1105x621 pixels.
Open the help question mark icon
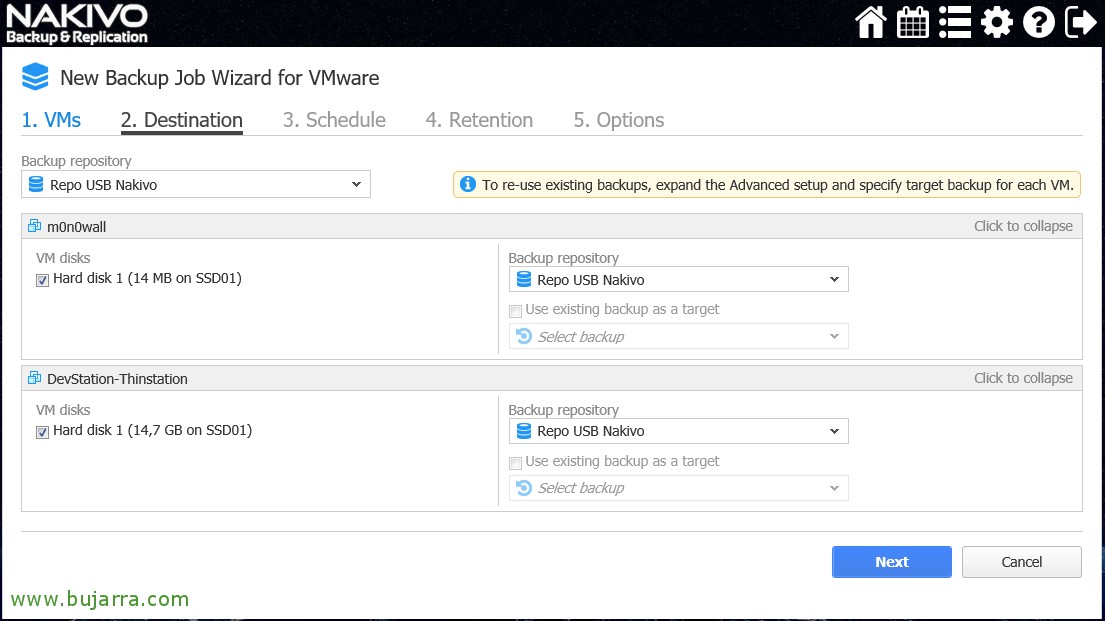(x=1039, y=22)
